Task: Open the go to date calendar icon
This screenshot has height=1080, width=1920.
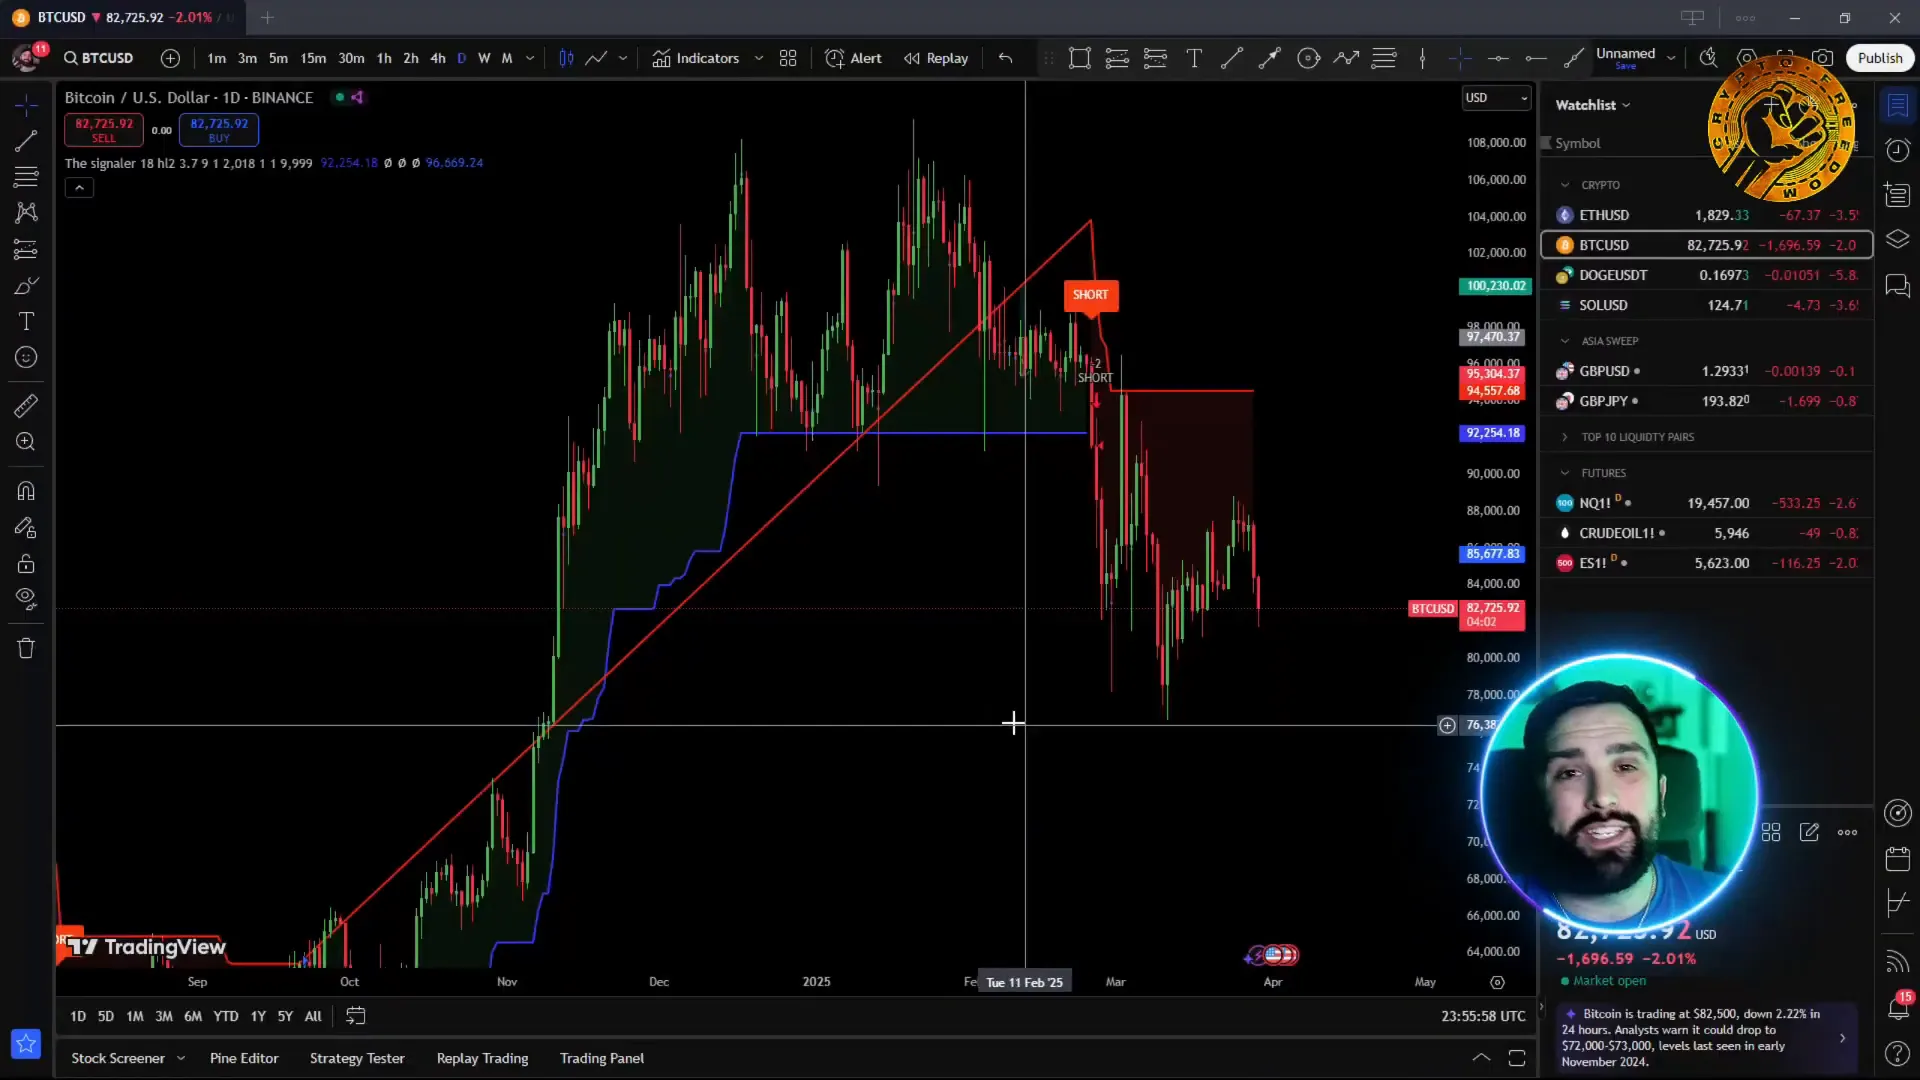Action: 355,1016
